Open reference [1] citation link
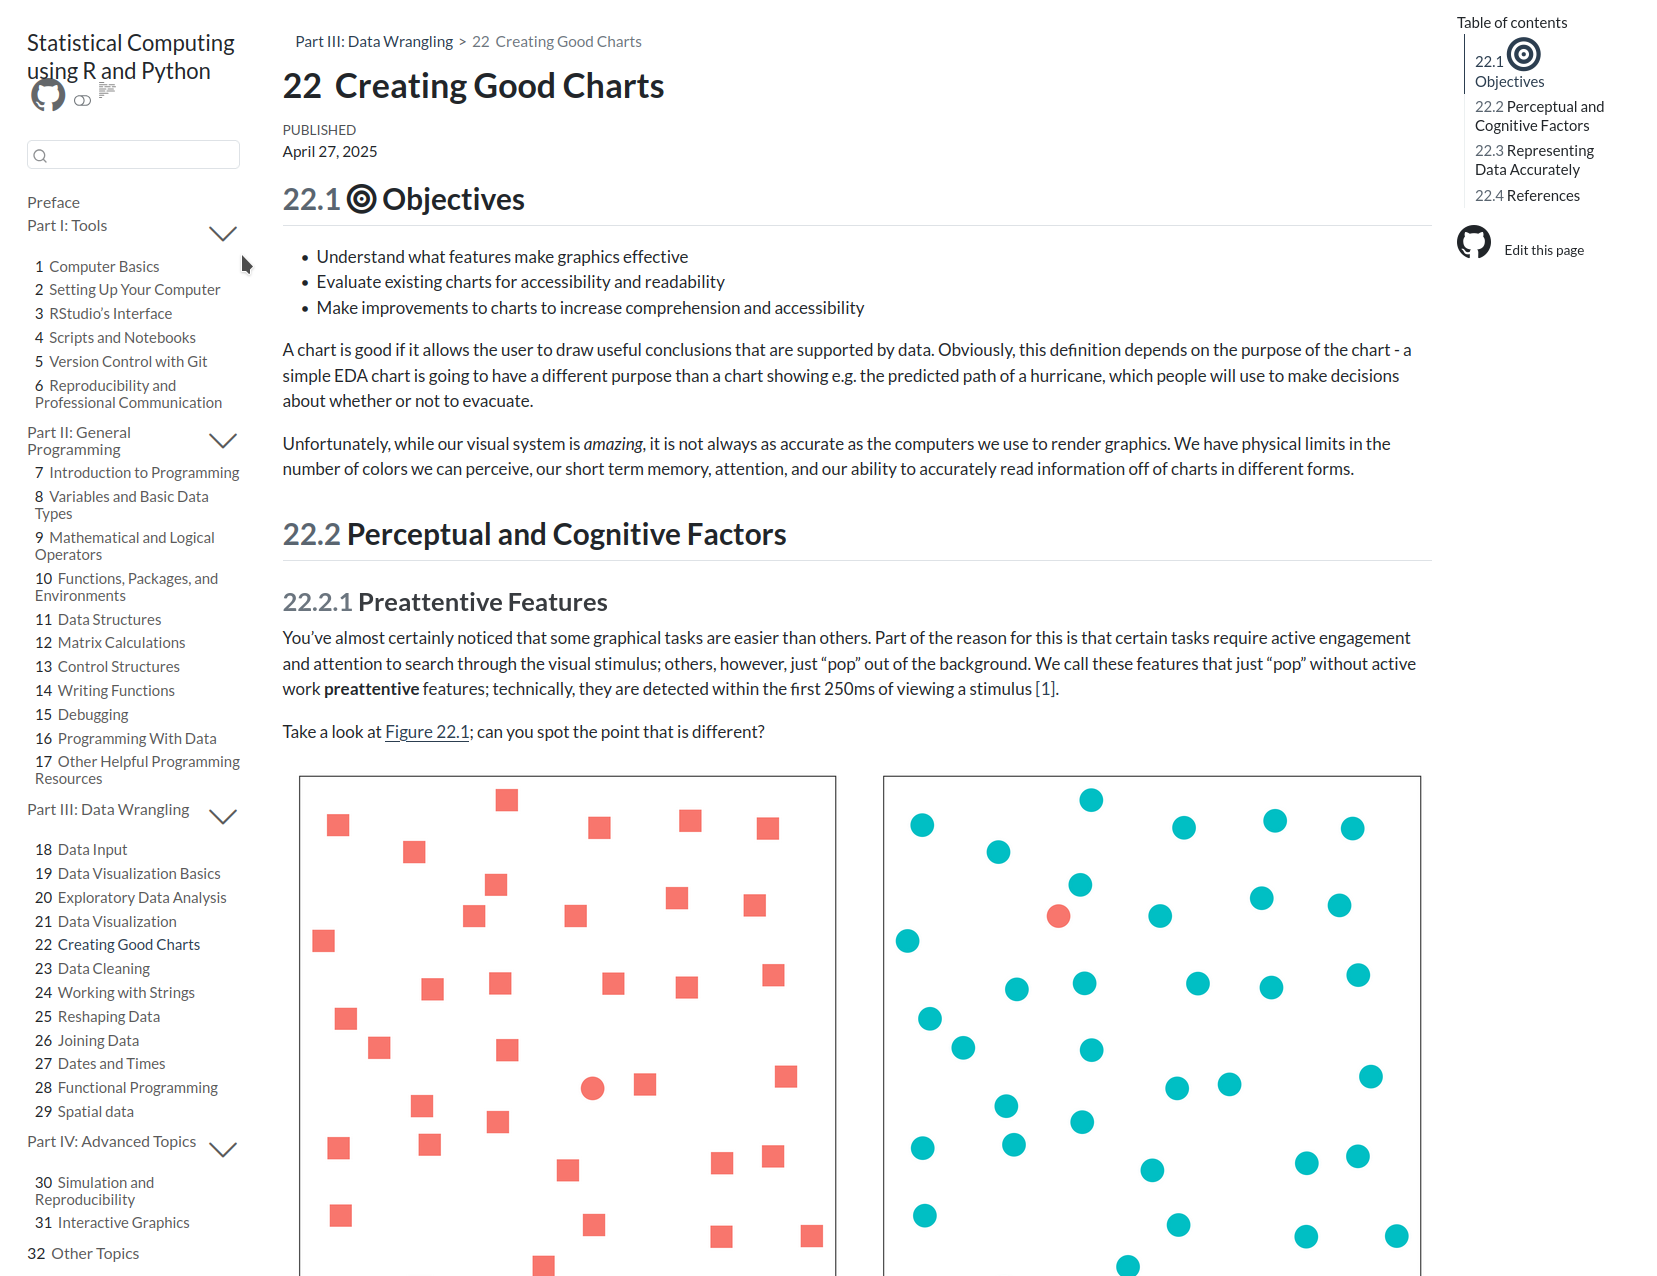 1045,688
